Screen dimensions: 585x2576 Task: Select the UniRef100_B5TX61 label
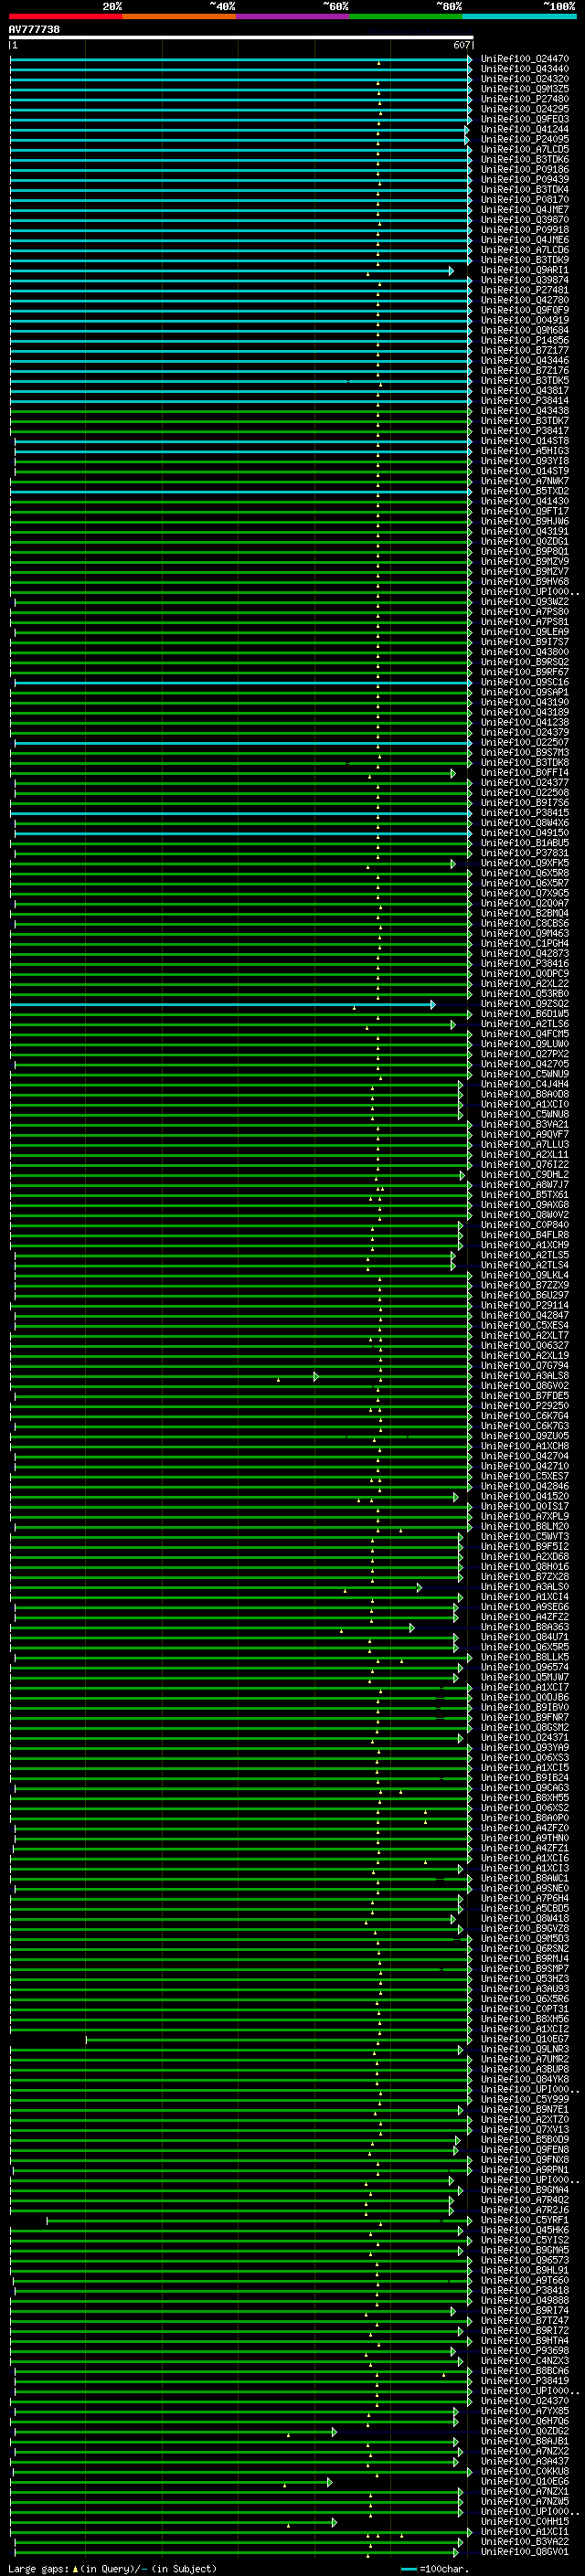[525, 1196]
